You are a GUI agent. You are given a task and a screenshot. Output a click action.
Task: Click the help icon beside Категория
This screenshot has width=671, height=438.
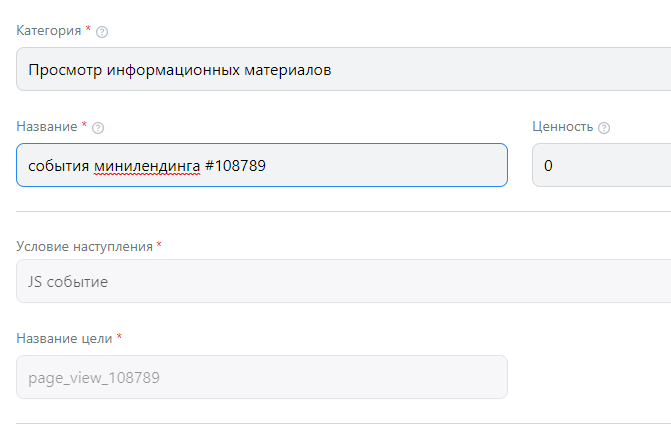coord(102,32)
